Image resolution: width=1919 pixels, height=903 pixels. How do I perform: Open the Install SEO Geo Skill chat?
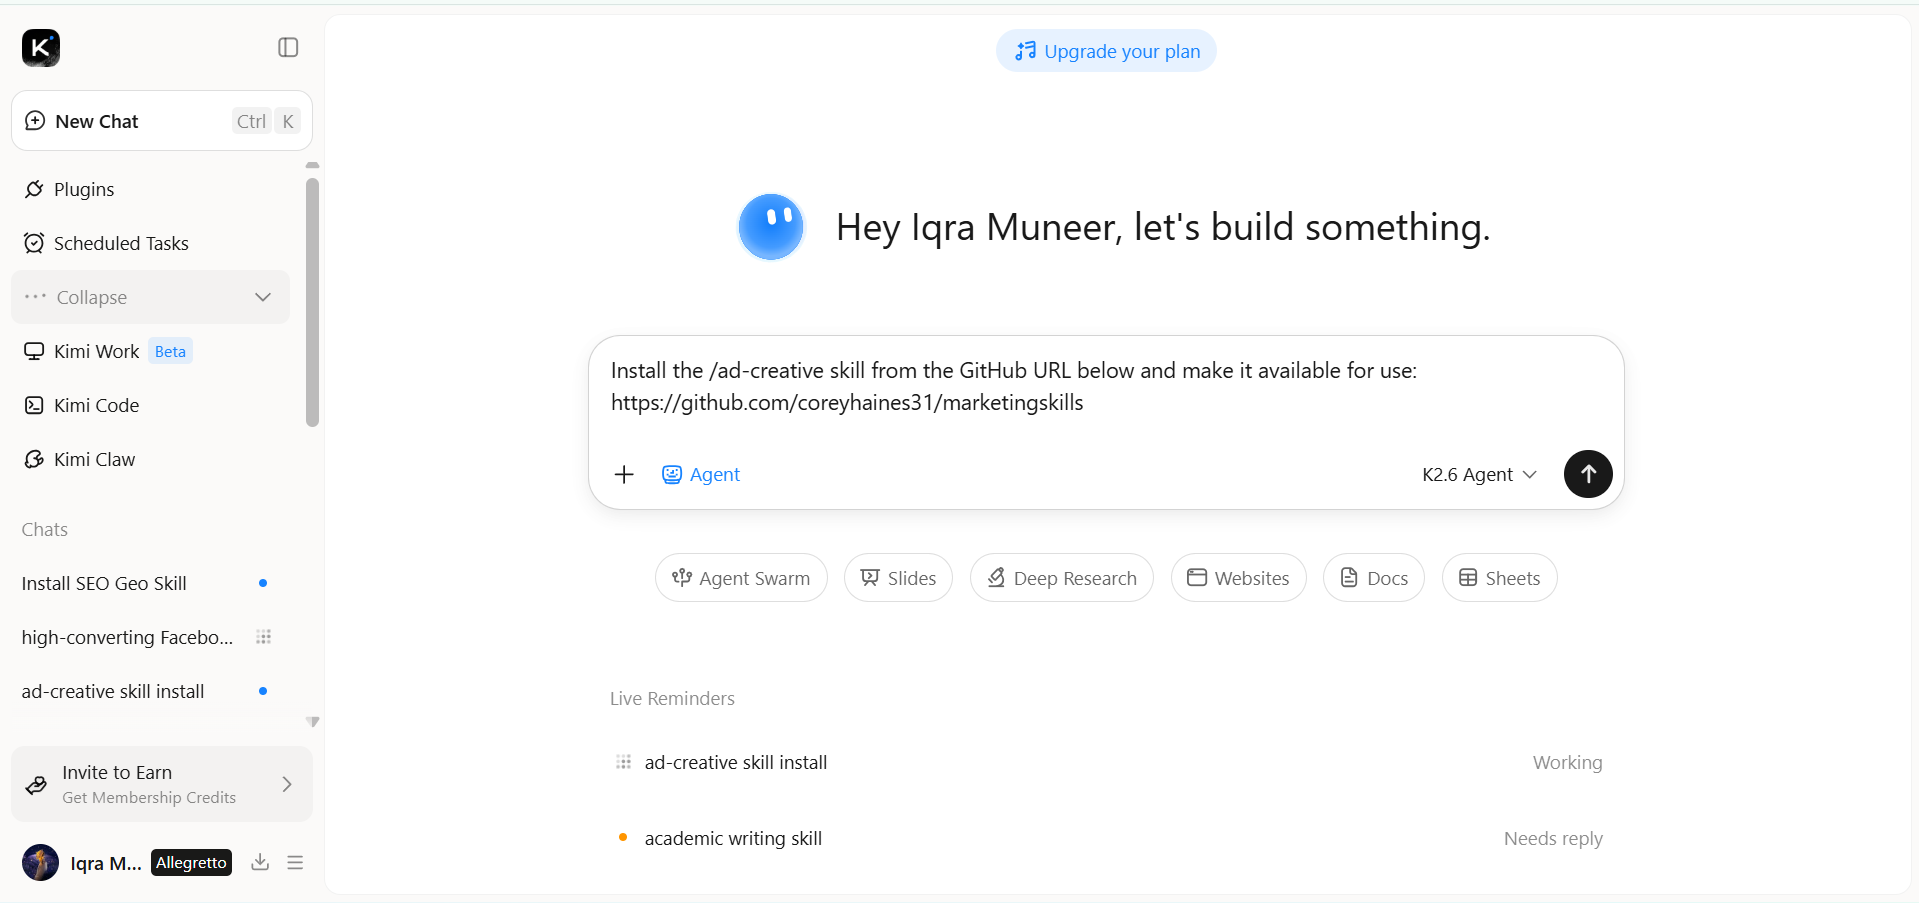(150, 583)
